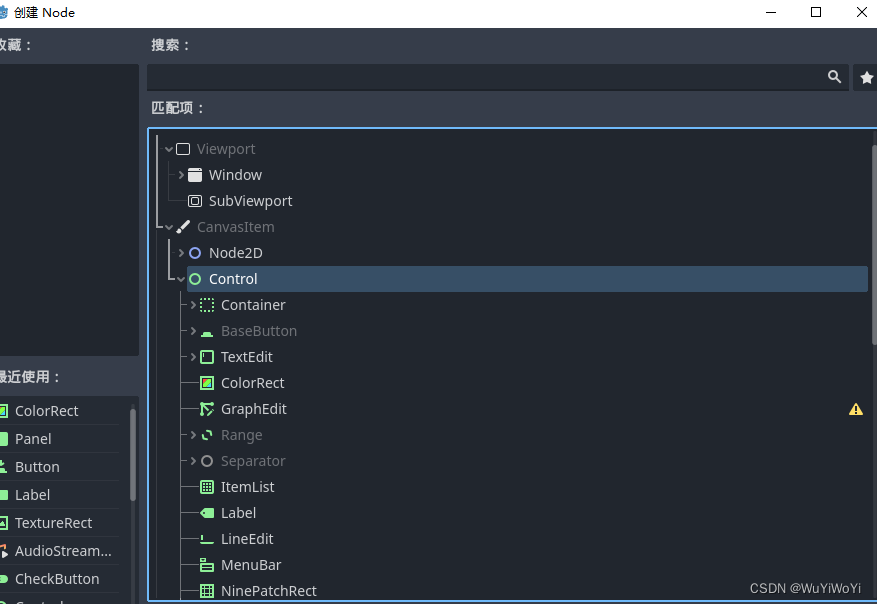Expand the TextEdit branch
This screenshot has width=877, height=604.
(x=193, y=357)
